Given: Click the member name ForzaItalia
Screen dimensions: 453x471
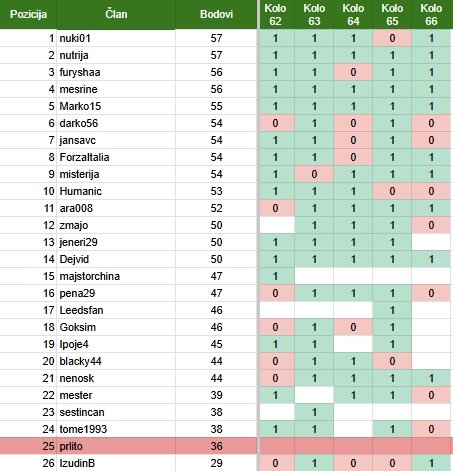Looking at the screenshot, I should pos(84,157).
